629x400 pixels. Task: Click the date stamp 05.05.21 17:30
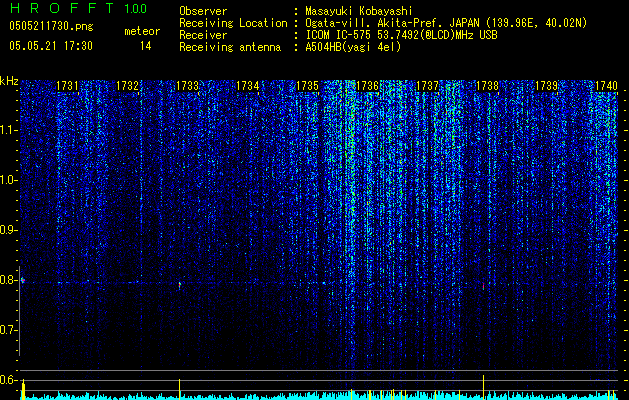click(x=51, y=46)
